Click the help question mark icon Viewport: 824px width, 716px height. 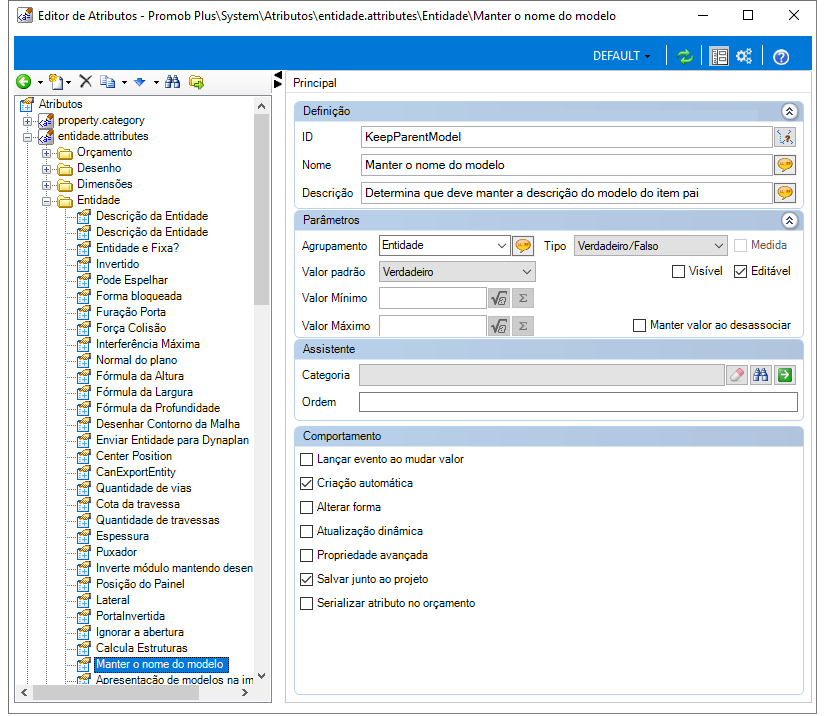click(x=781, y=57)
